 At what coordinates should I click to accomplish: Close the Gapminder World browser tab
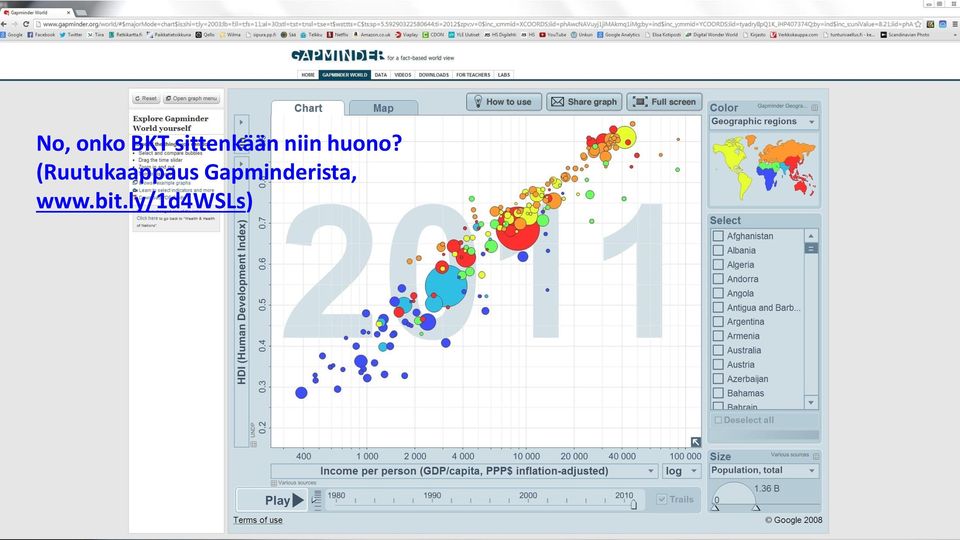pyautogui.click(x=68, y=12)
